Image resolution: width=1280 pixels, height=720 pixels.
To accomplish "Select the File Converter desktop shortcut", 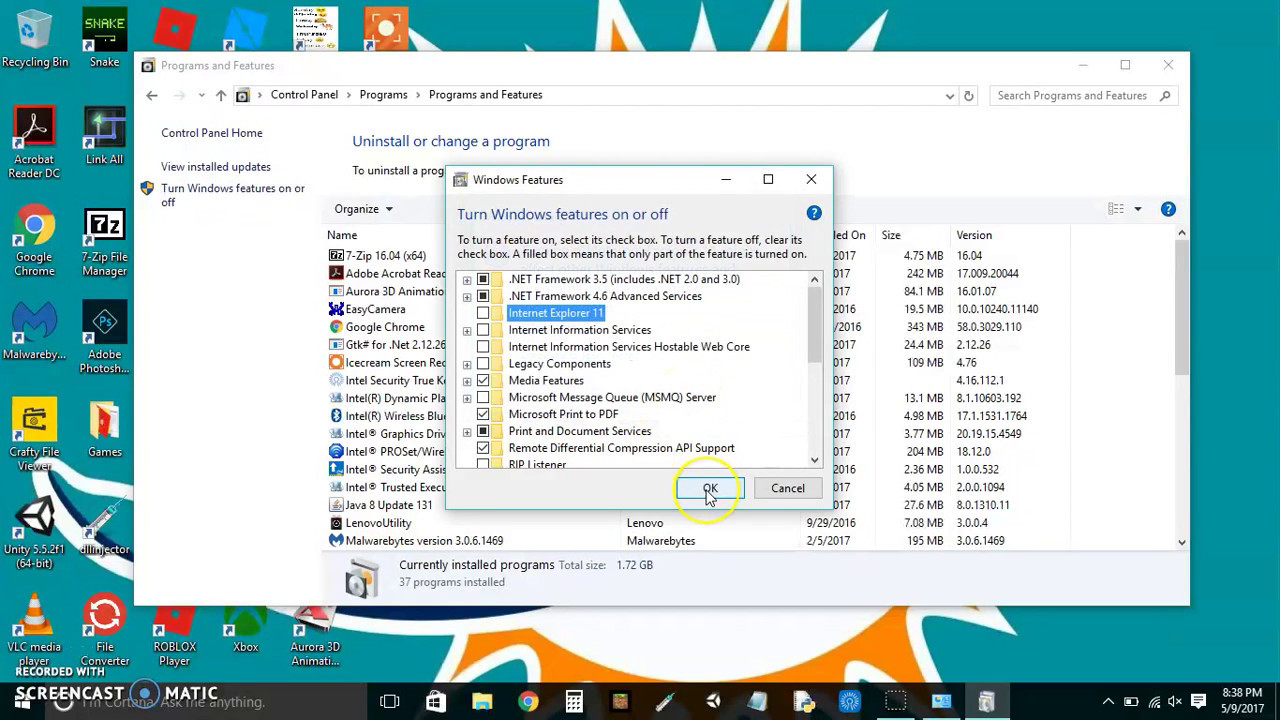I will 104,630.
